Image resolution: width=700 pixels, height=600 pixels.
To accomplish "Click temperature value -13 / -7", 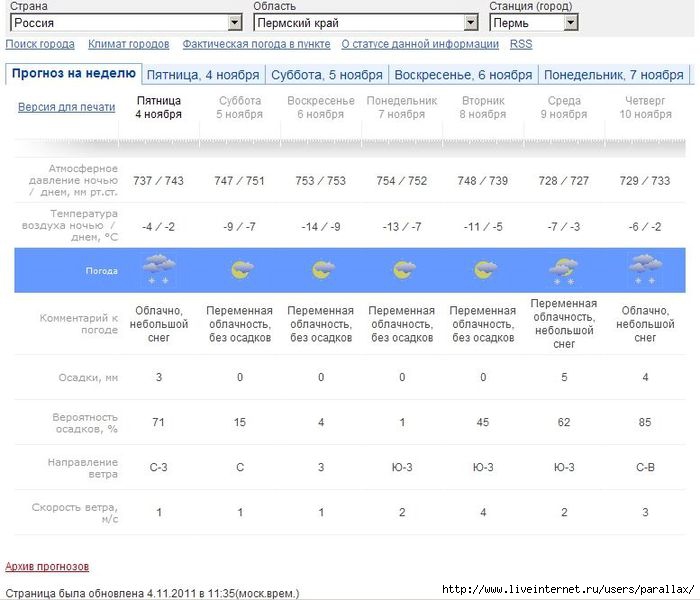I will pos(402,227).
